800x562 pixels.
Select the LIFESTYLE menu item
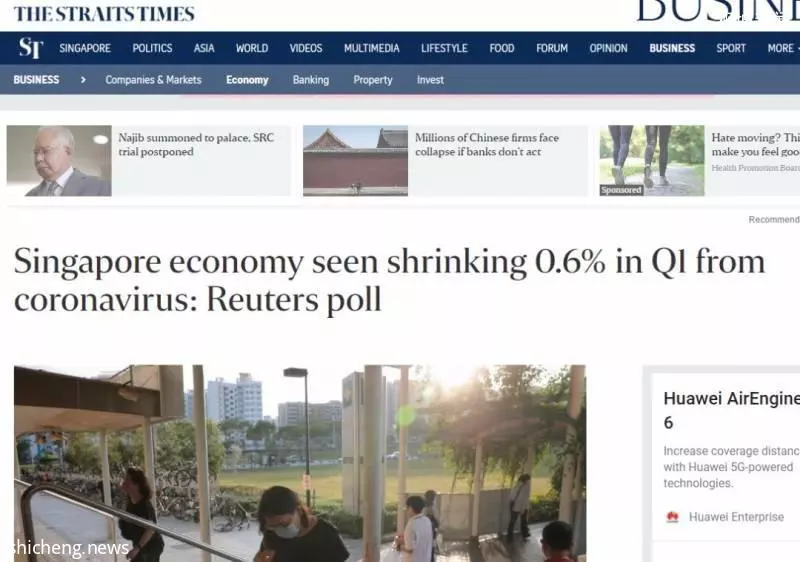click(x=444, y=48)
